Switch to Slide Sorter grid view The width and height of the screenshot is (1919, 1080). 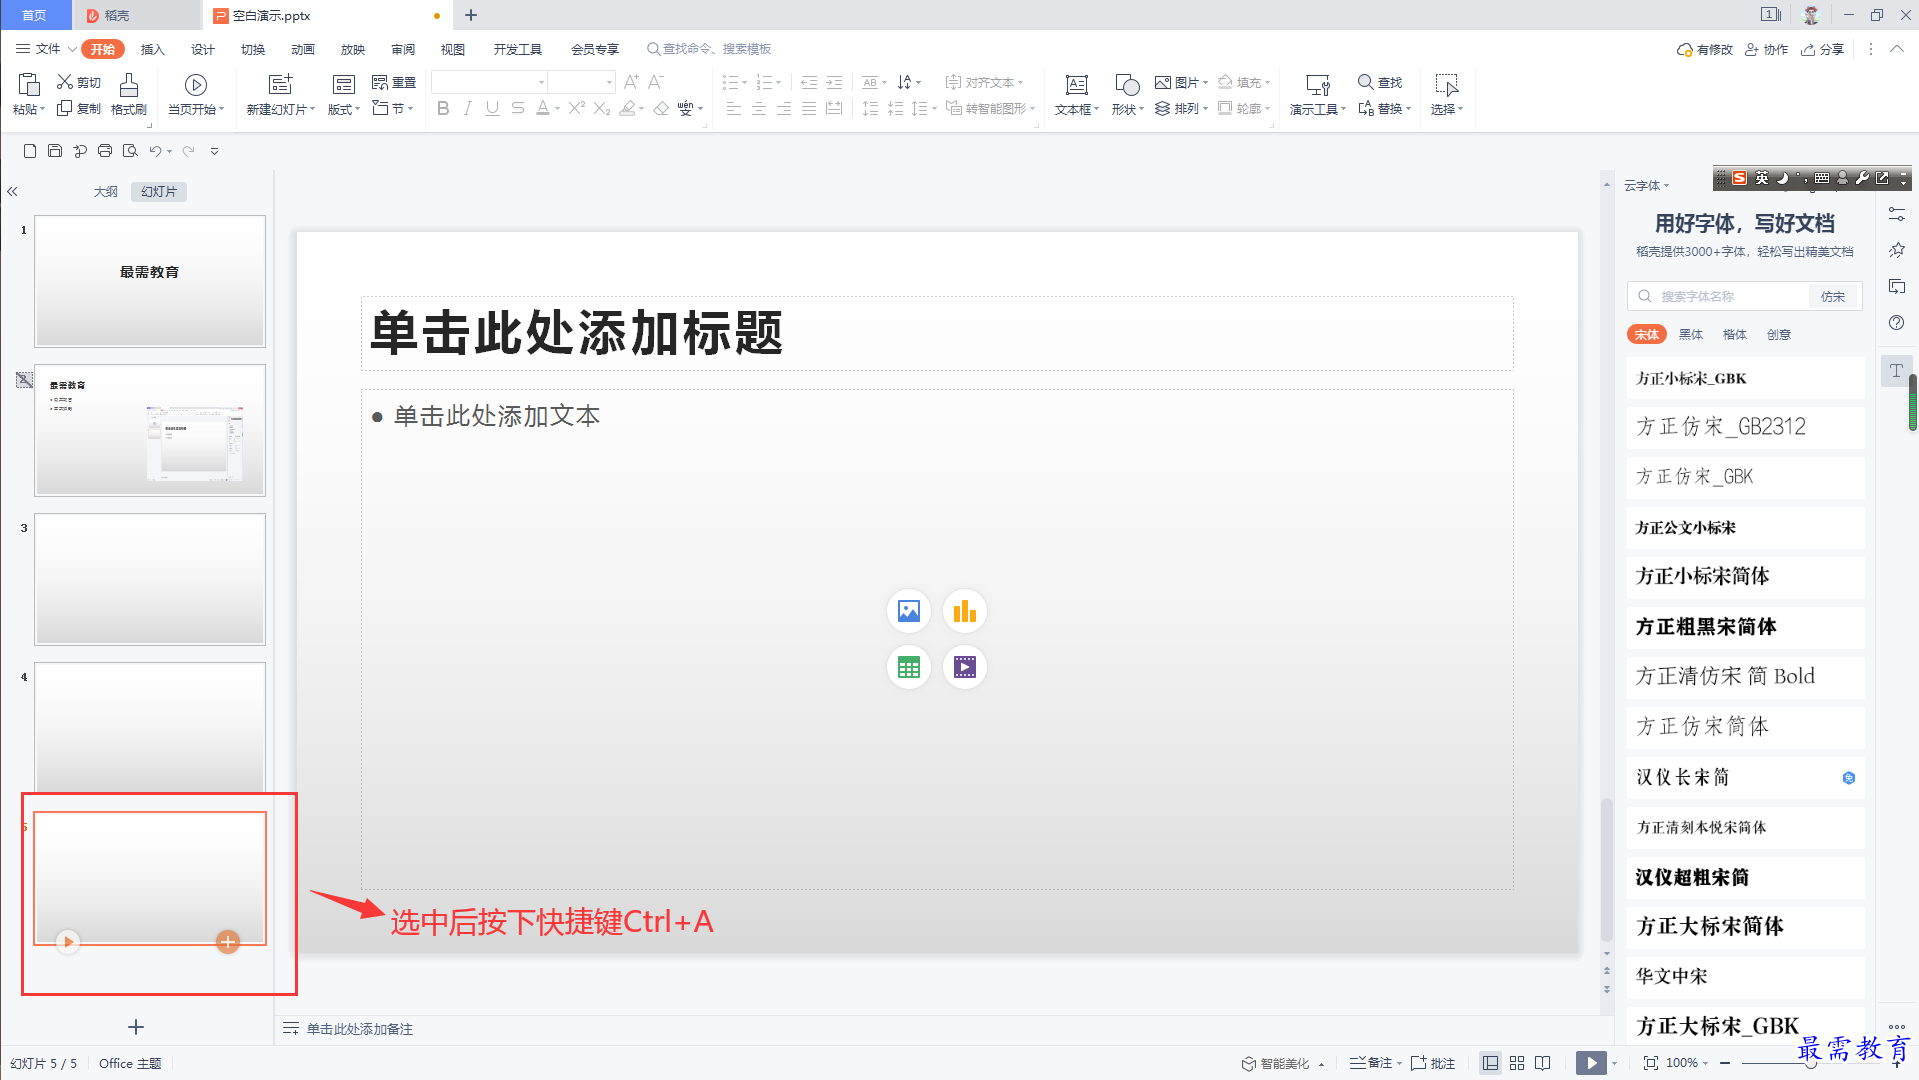[x=1517, y=1063]
